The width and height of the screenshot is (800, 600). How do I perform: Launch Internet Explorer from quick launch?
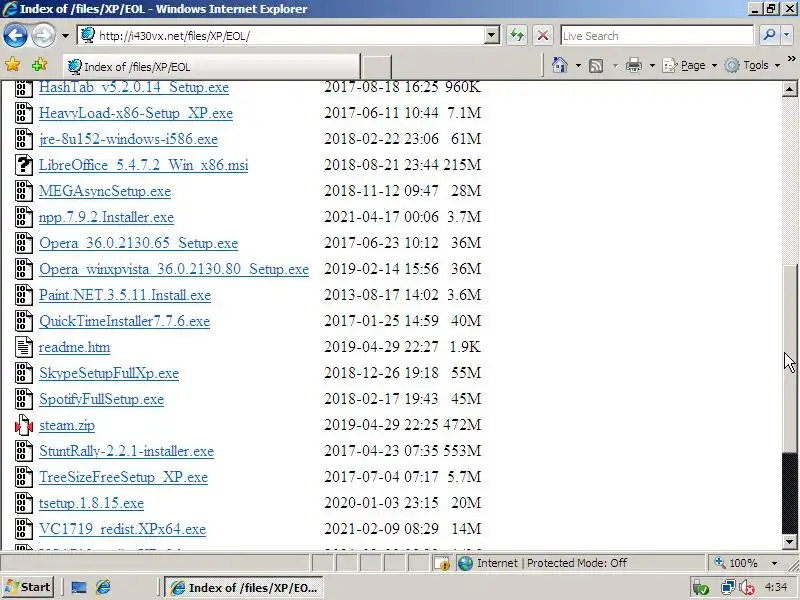(x=104, y=587)
